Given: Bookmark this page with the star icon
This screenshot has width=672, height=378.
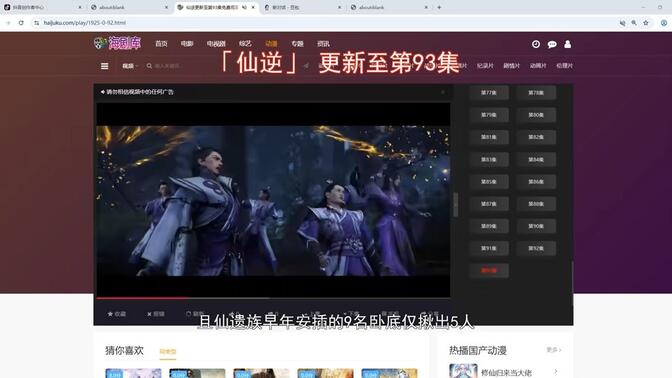Looking at the screenshot, I should click(645, 23).
